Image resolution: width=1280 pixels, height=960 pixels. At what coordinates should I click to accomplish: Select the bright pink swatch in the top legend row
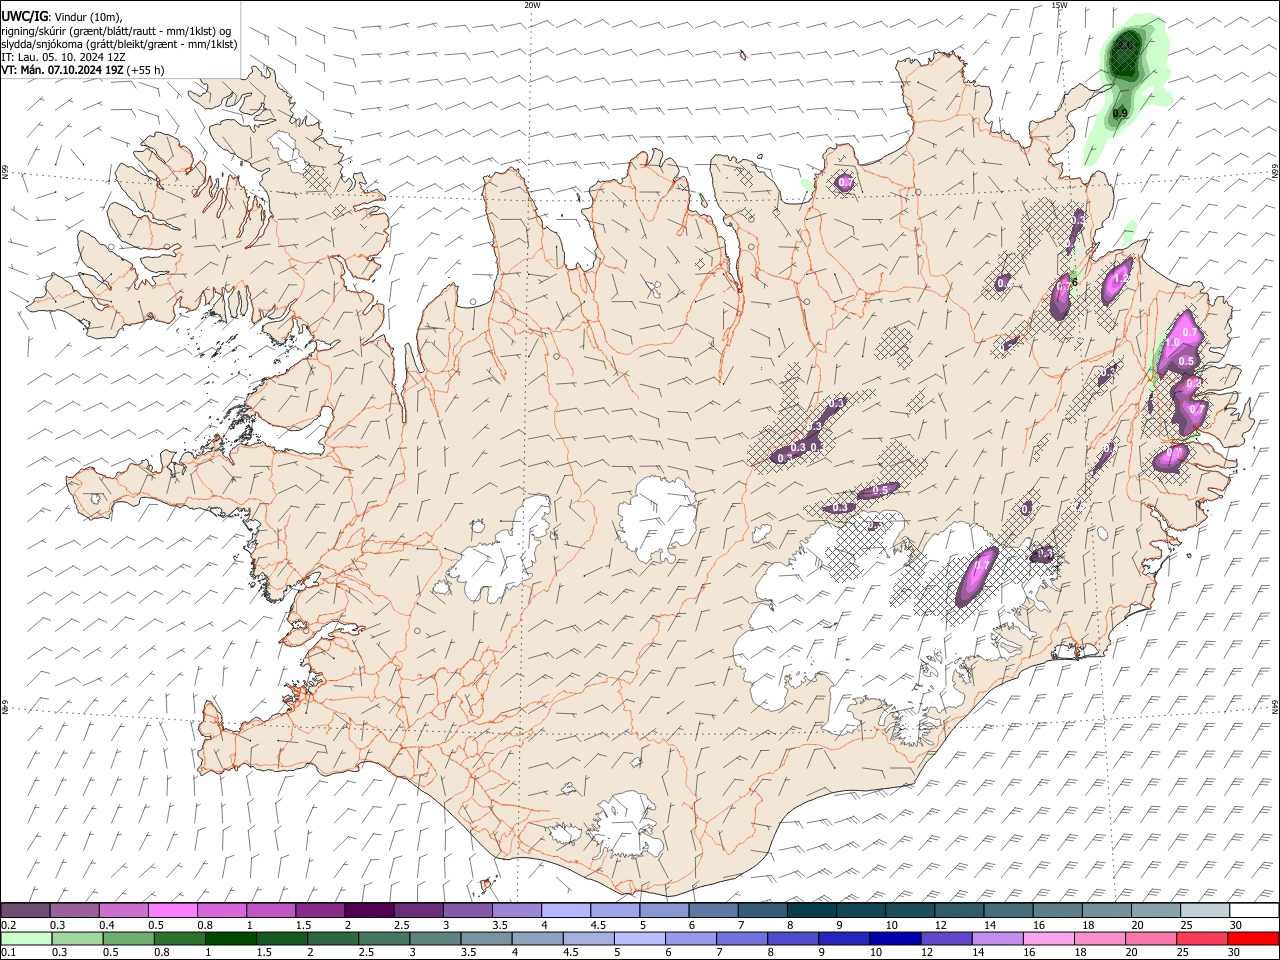[173, 910]
